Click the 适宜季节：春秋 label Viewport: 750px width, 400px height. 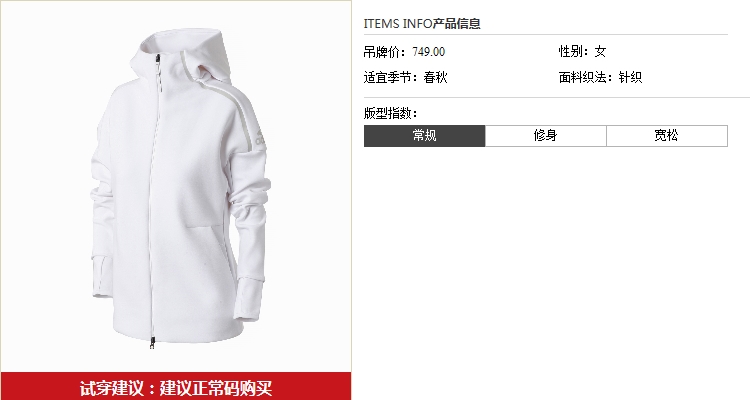(x=405, y=77)
